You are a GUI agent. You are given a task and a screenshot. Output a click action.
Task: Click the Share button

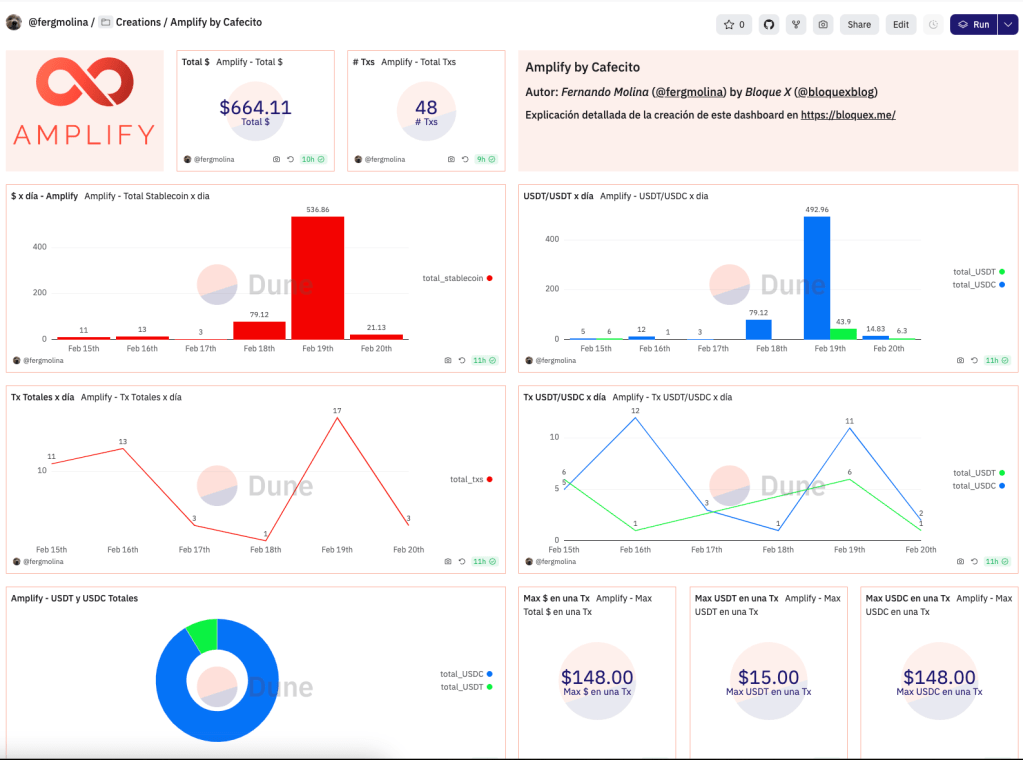click(859, 25)
